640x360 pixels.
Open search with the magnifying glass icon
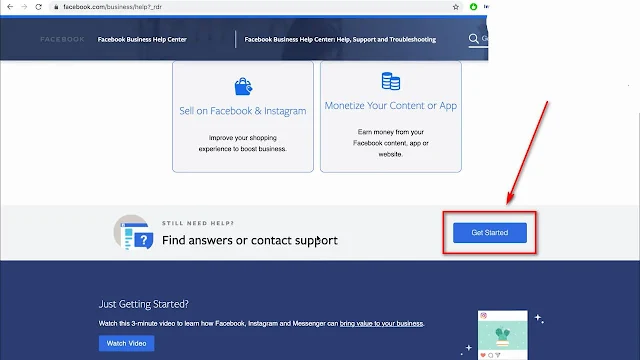[x=473, y=39]
